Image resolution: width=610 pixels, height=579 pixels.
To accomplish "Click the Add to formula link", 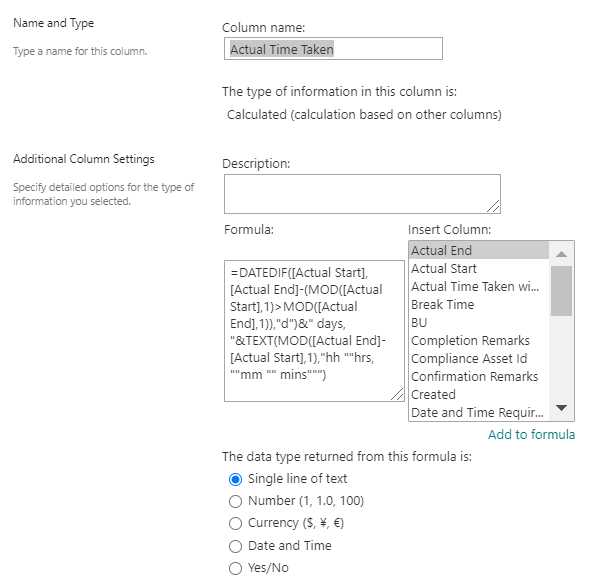I will tap(531, 434).
